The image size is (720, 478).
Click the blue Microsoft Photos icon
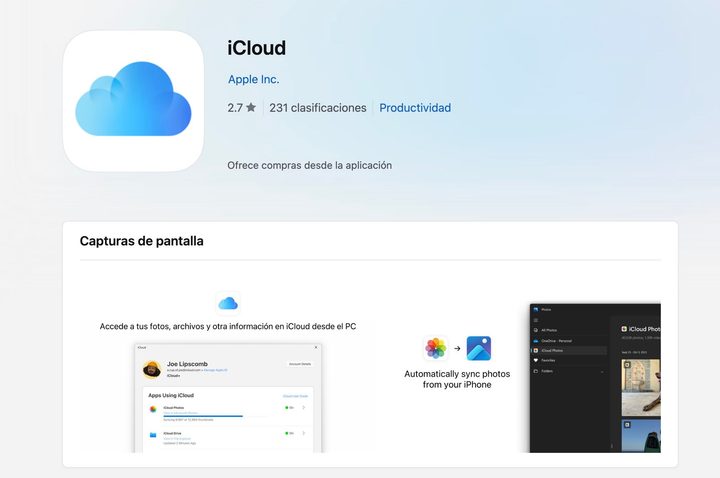[x=478, y=348]
